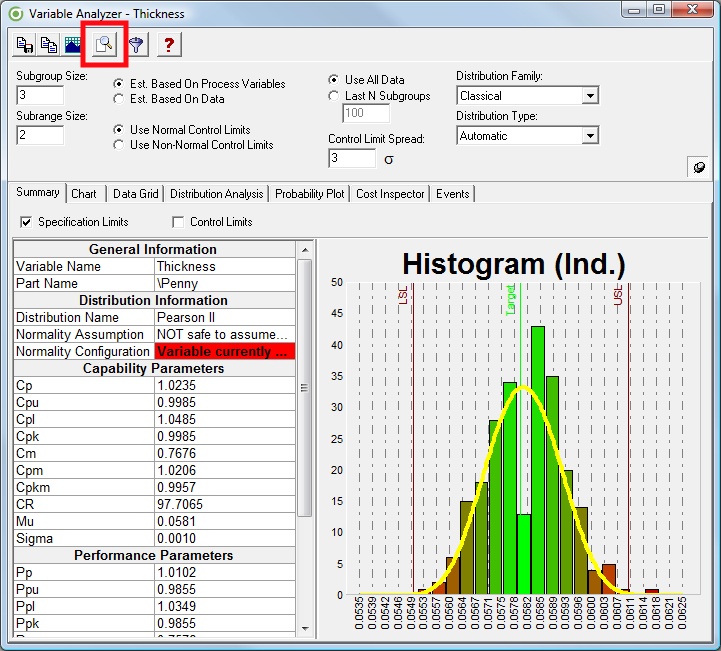Switch to the Chart tab
The image size is (721, 651).
(84, 194)
